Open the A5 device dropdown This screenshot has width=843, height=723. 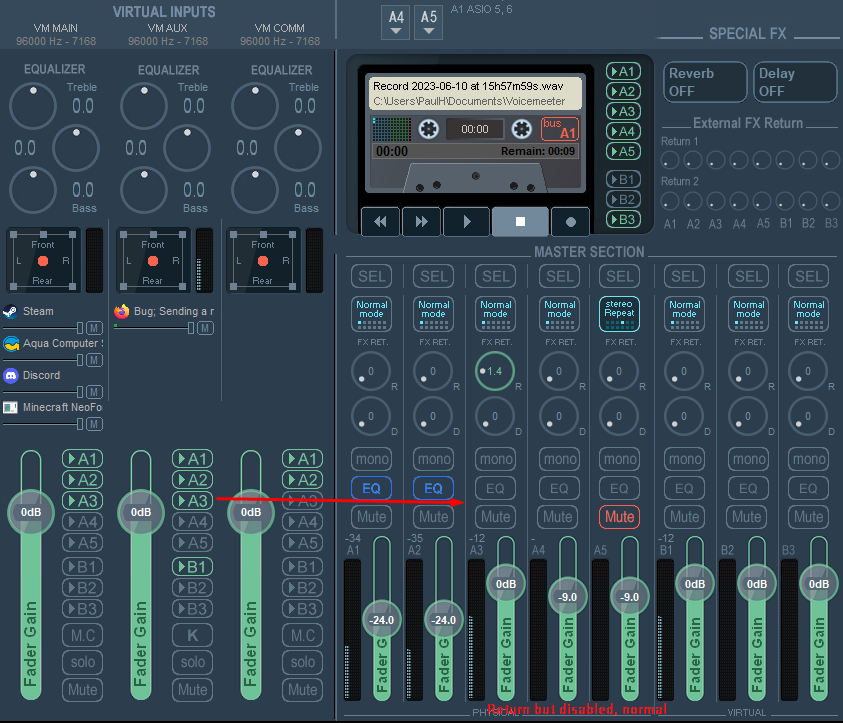point(428,22)
